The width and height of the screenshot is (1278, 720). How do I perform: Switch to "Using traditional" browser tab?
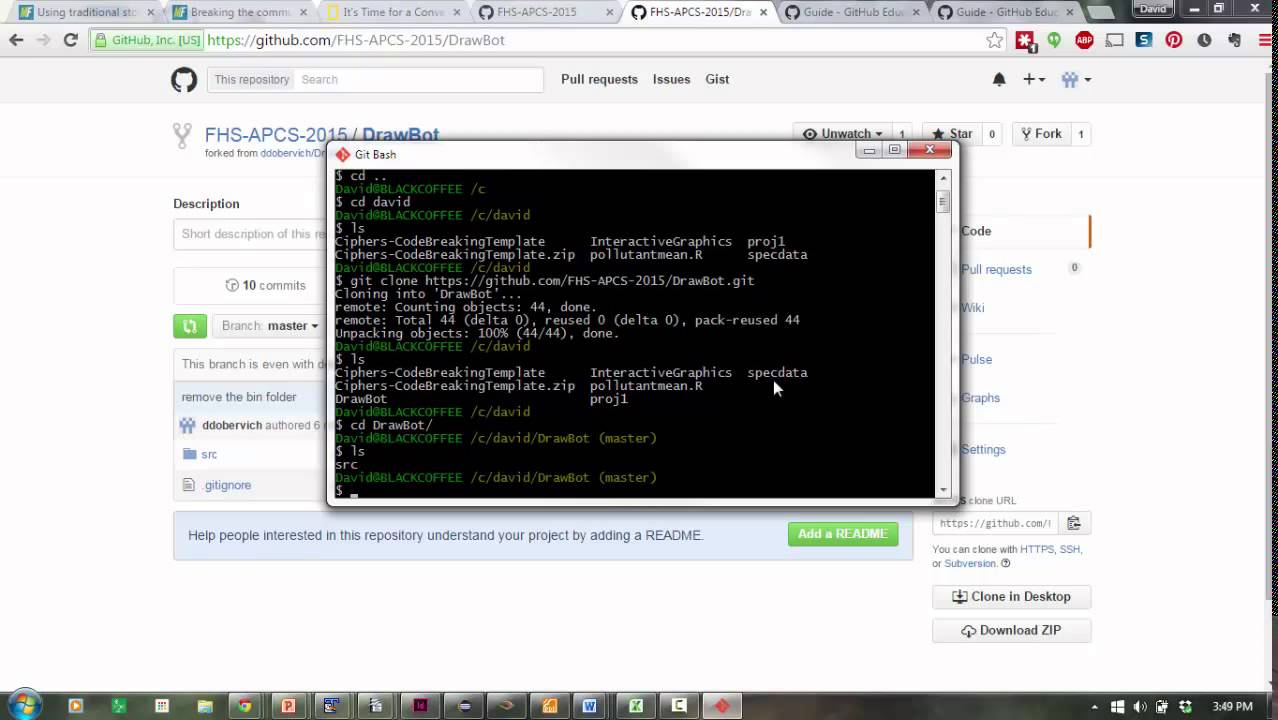point(84,12)
